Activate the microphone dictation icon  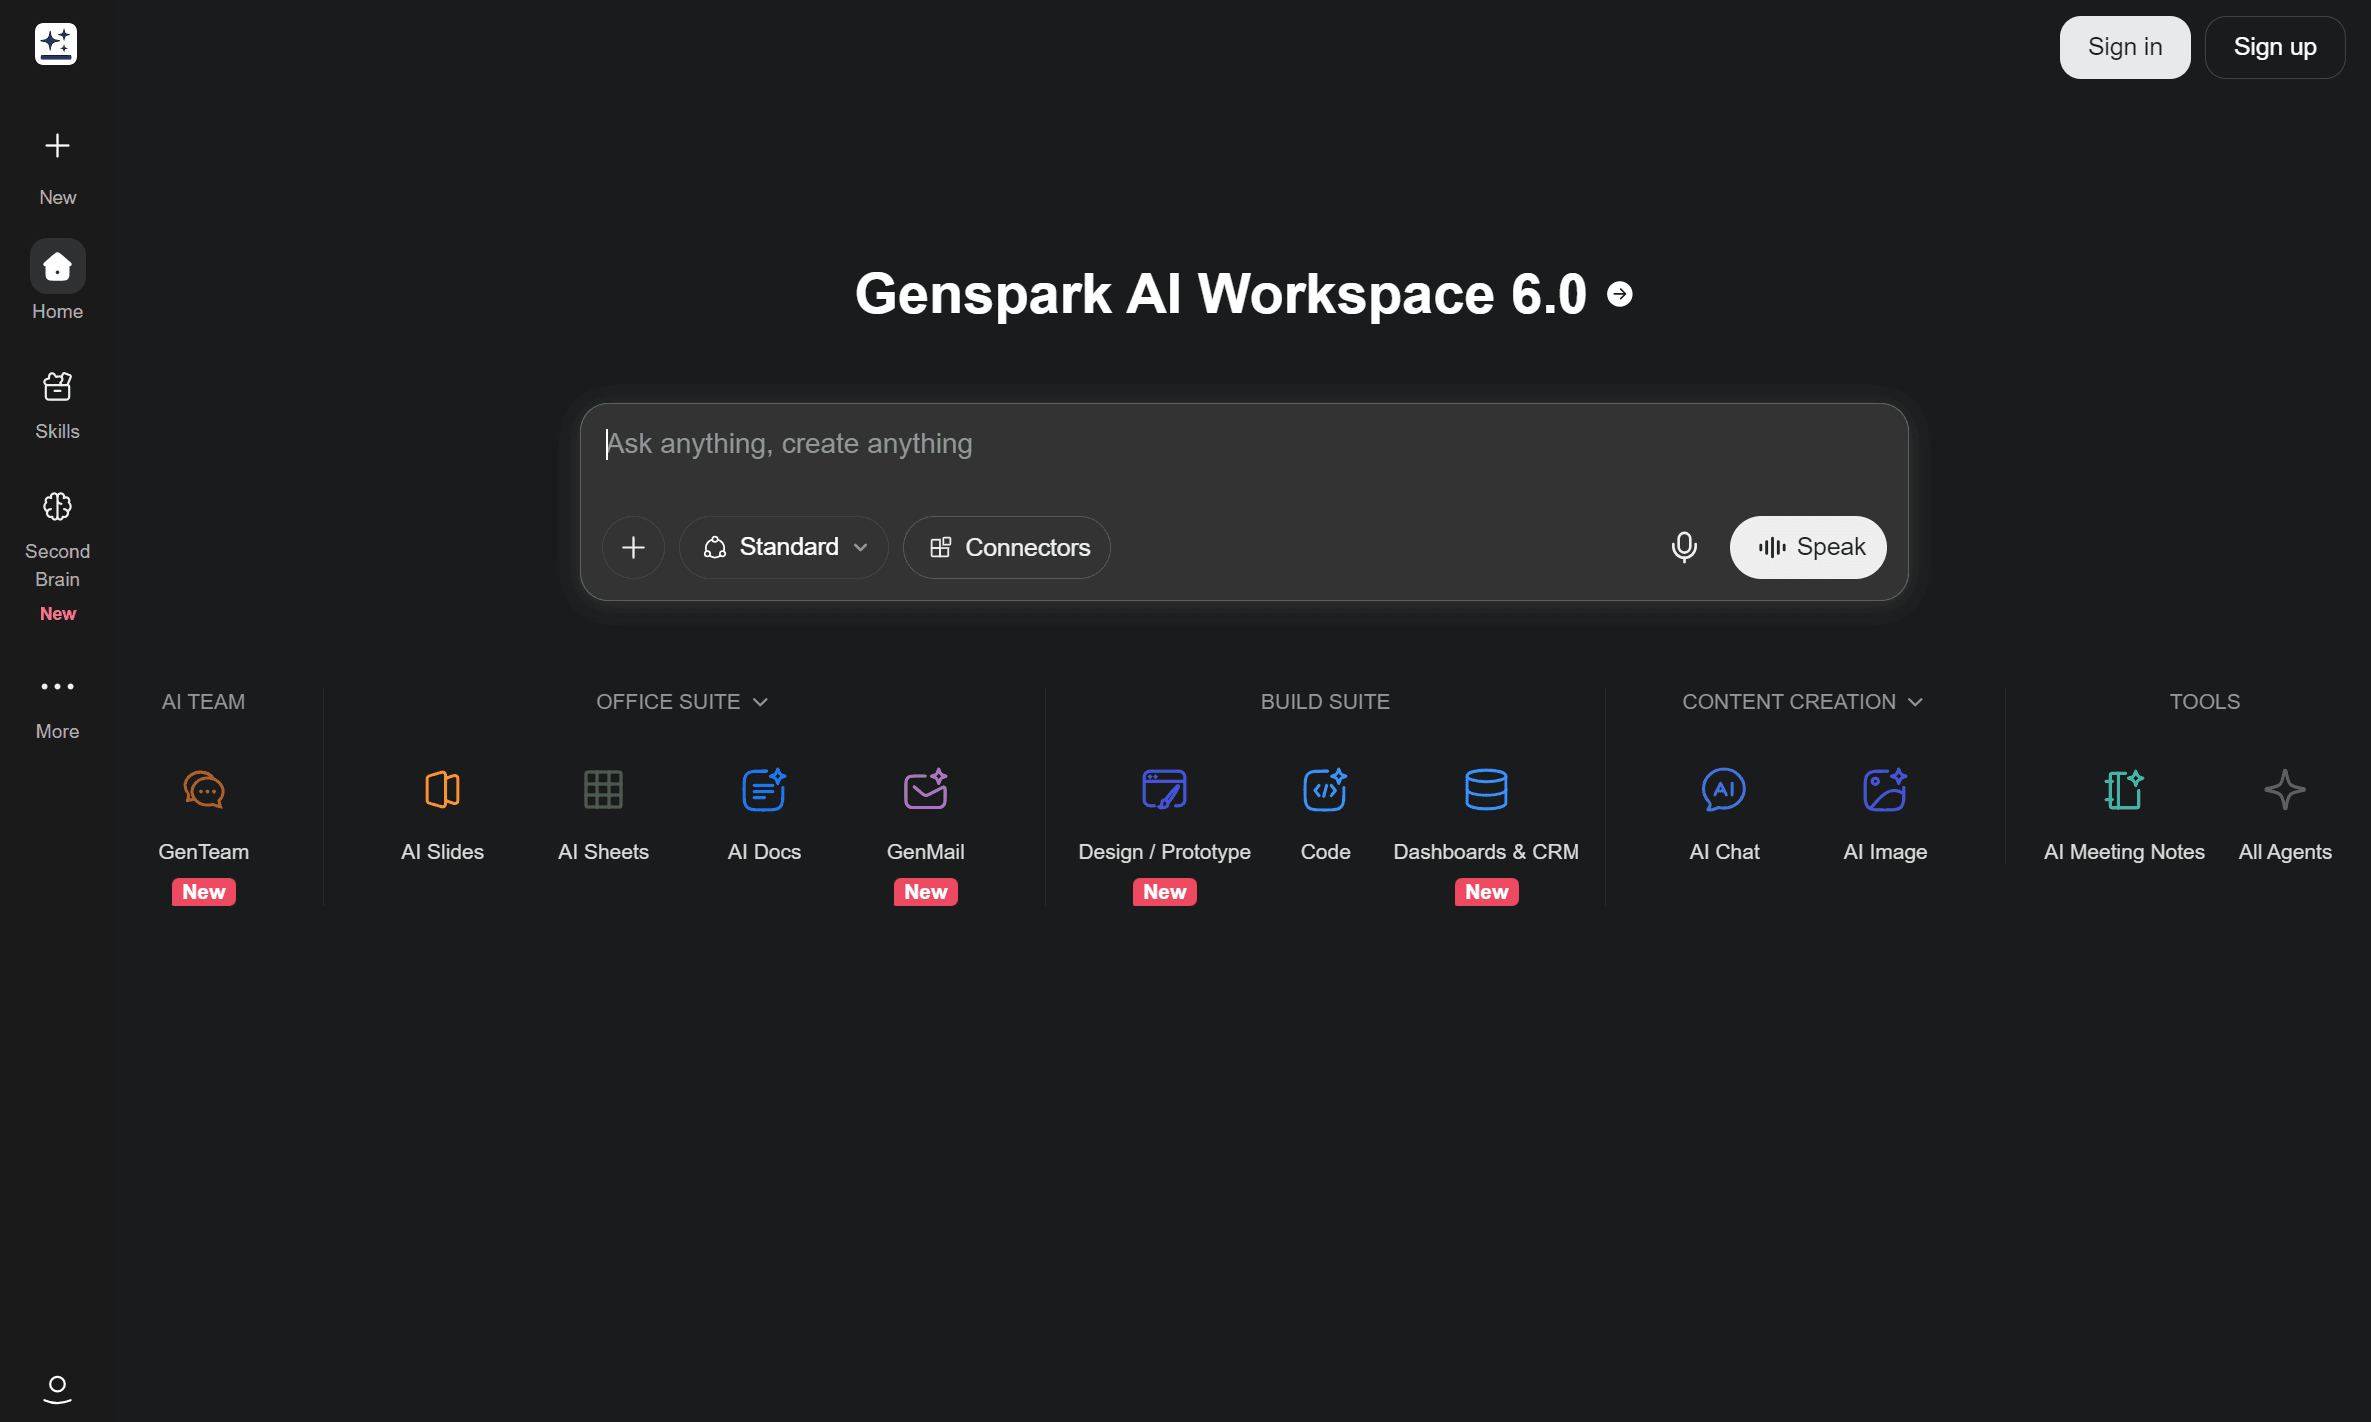(1684, 547)
